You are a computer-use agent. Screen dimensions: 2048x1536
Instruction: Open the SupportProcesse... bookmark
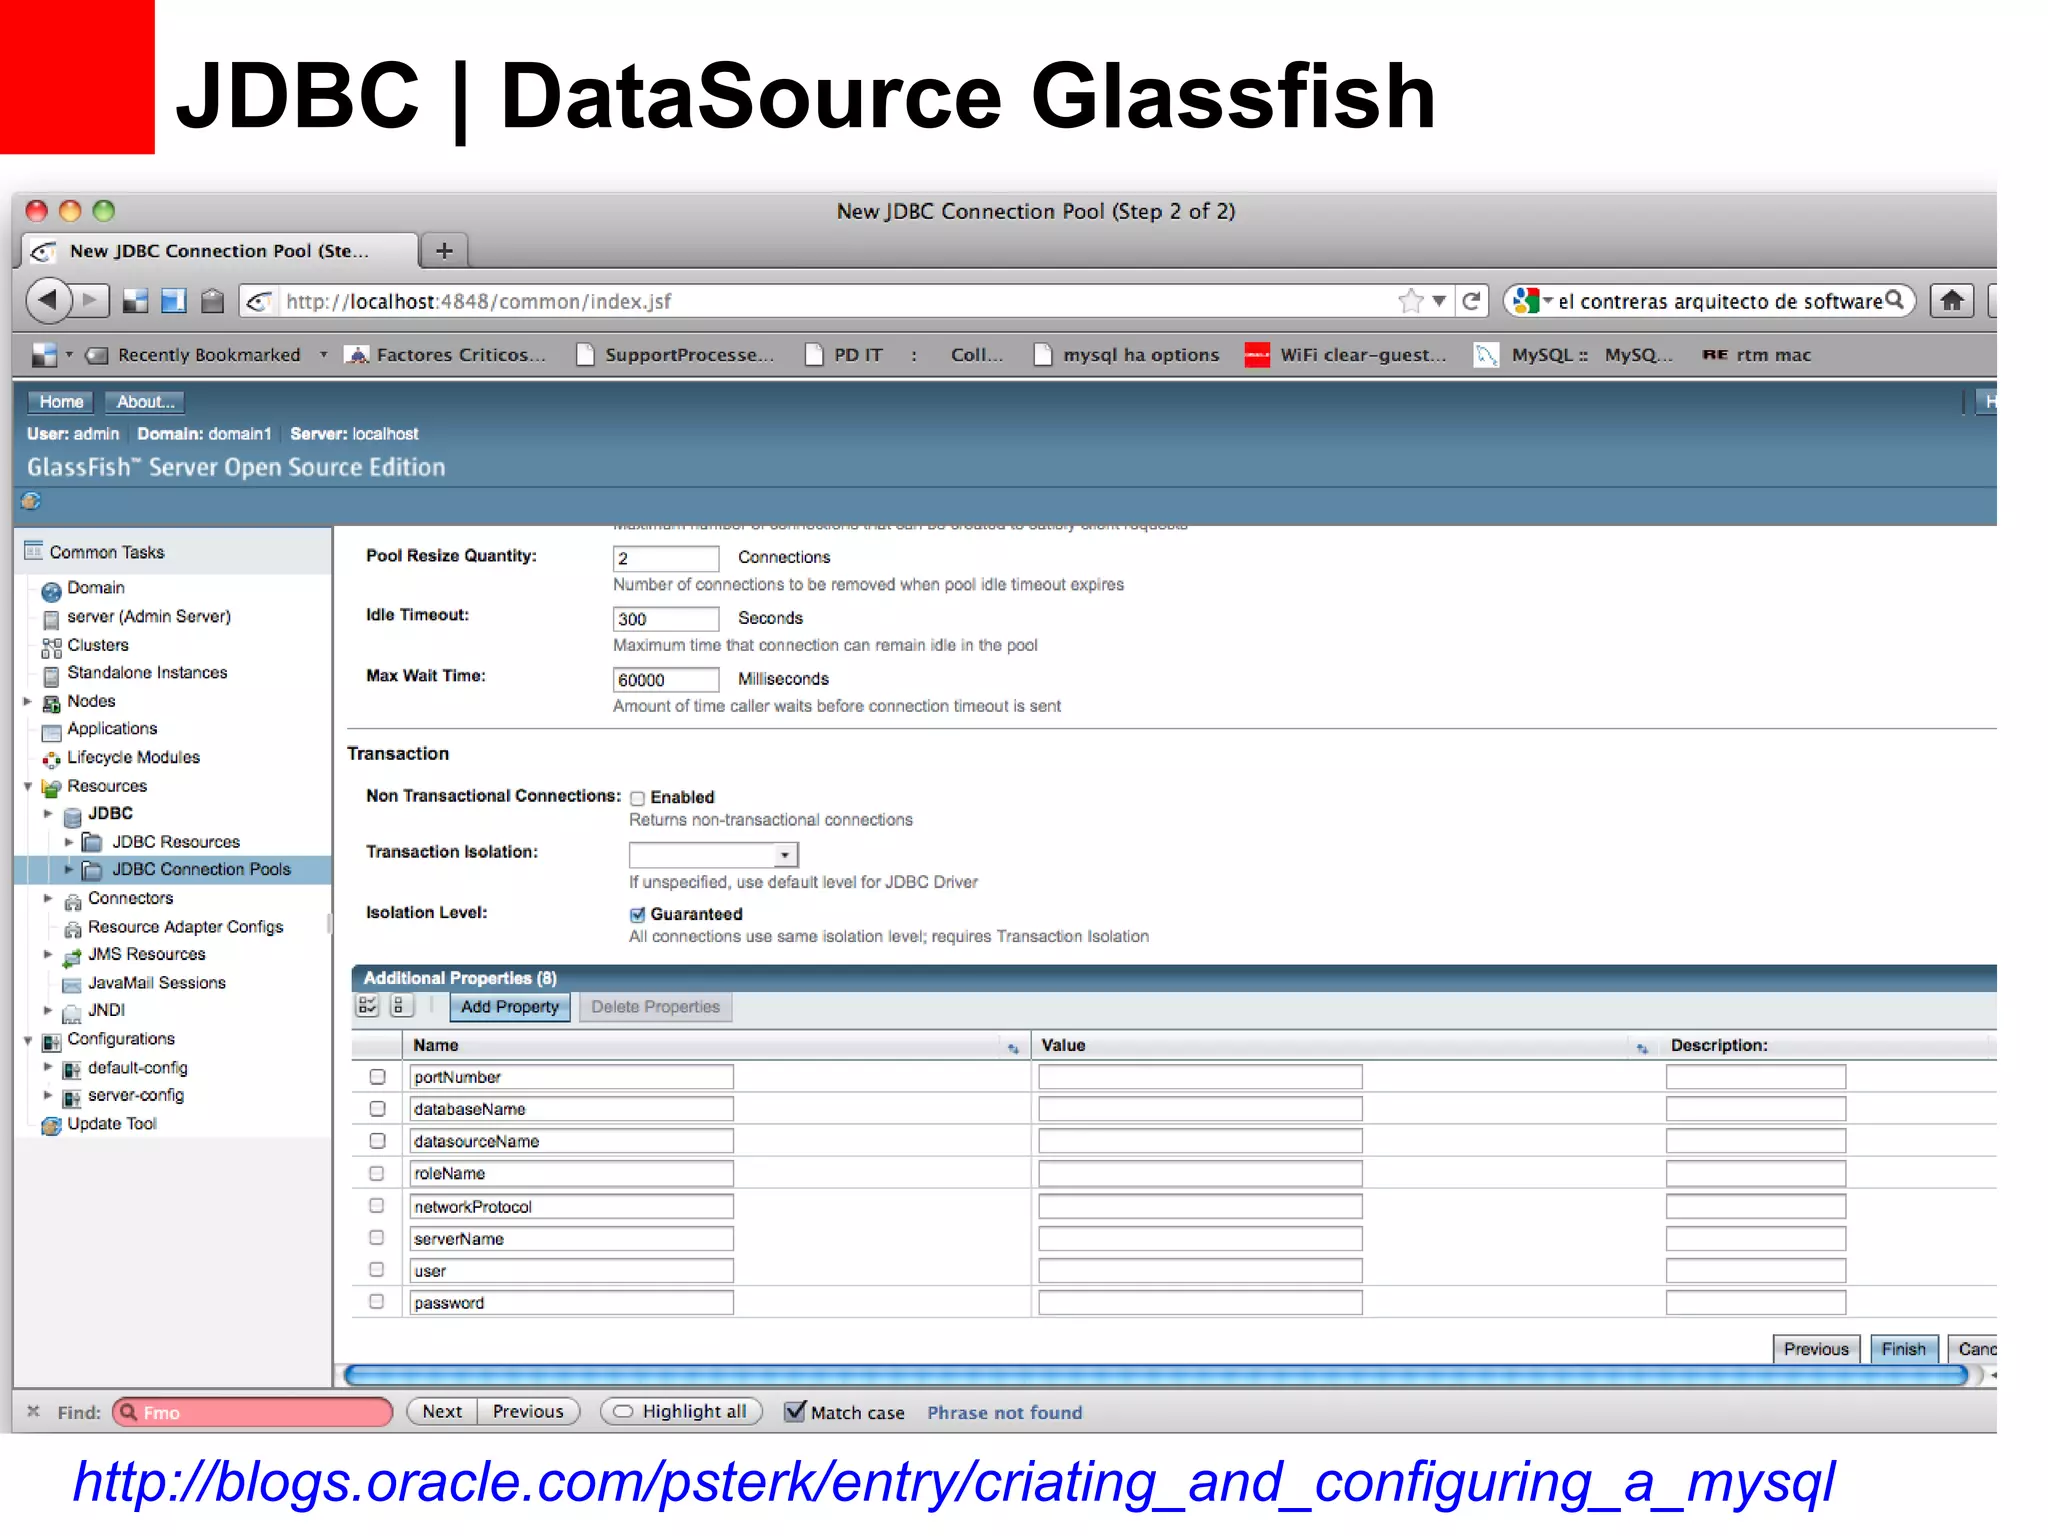pyautogui.click(x=675, y=355)
